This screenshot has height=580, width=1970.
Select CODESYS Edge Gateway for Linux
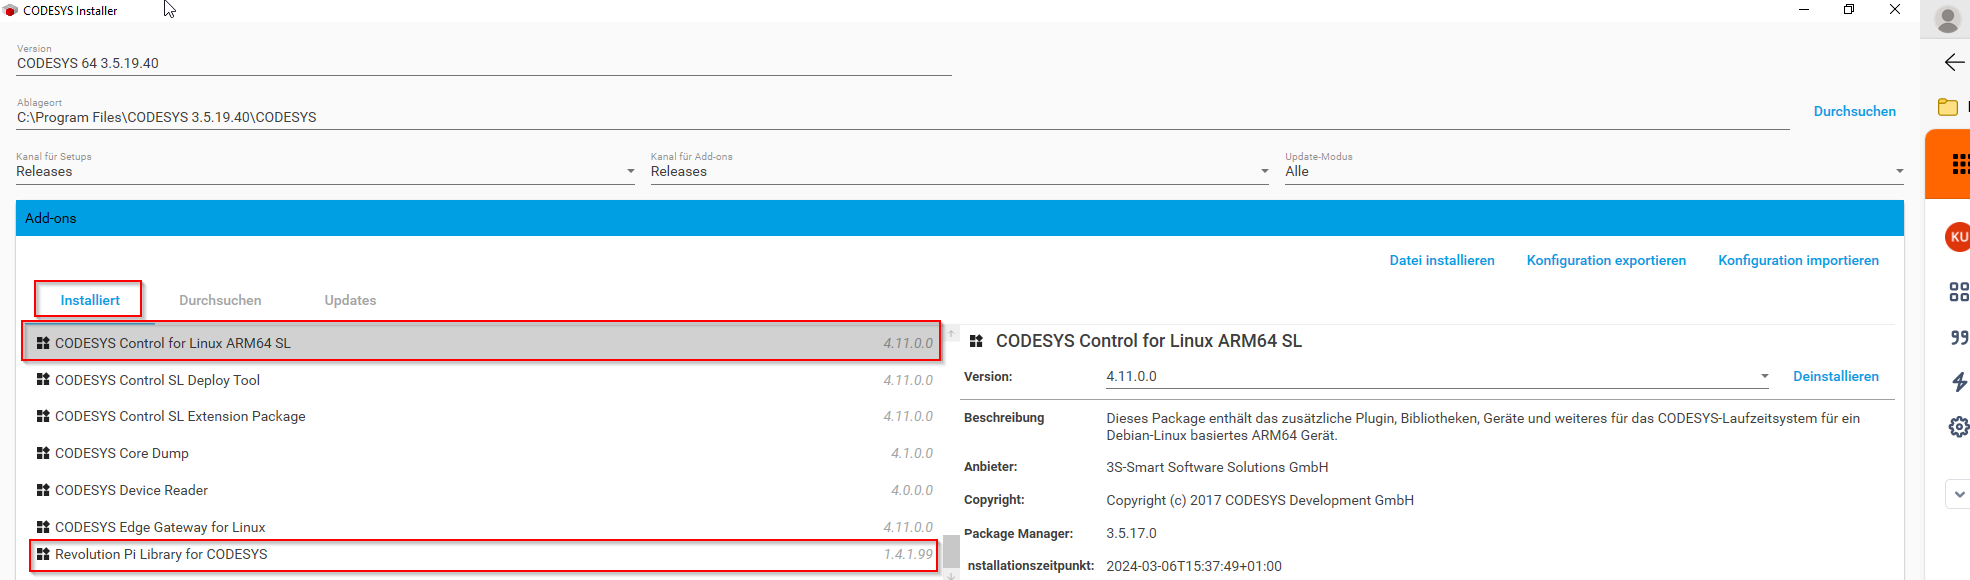(x=482, y=527)
